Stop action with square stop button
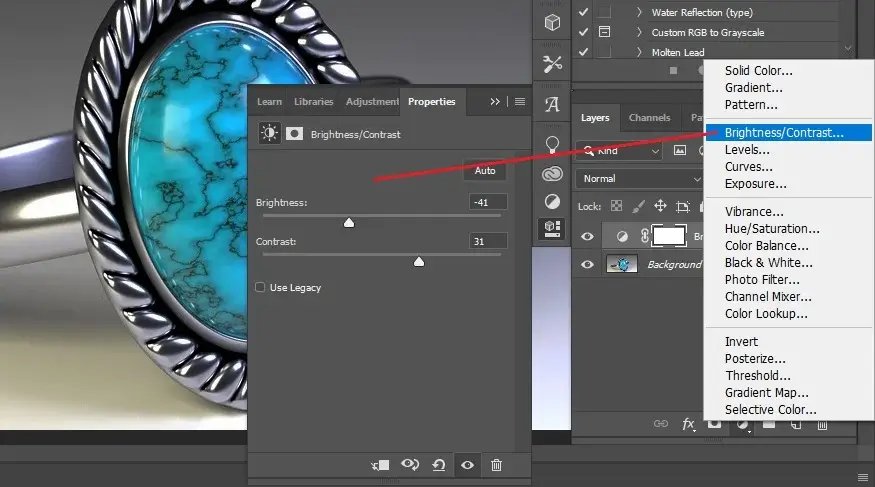Screen dimensions: 875x487 [x=674, y=71]
